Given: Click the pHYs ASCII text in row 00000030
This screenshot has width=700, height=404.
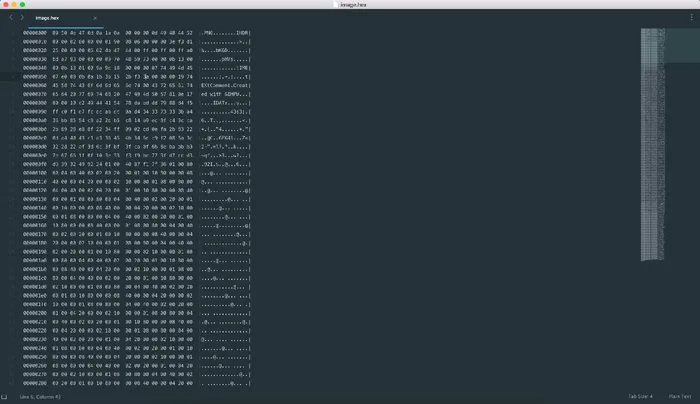Looking at the screenshot, I should coord(227,59).
